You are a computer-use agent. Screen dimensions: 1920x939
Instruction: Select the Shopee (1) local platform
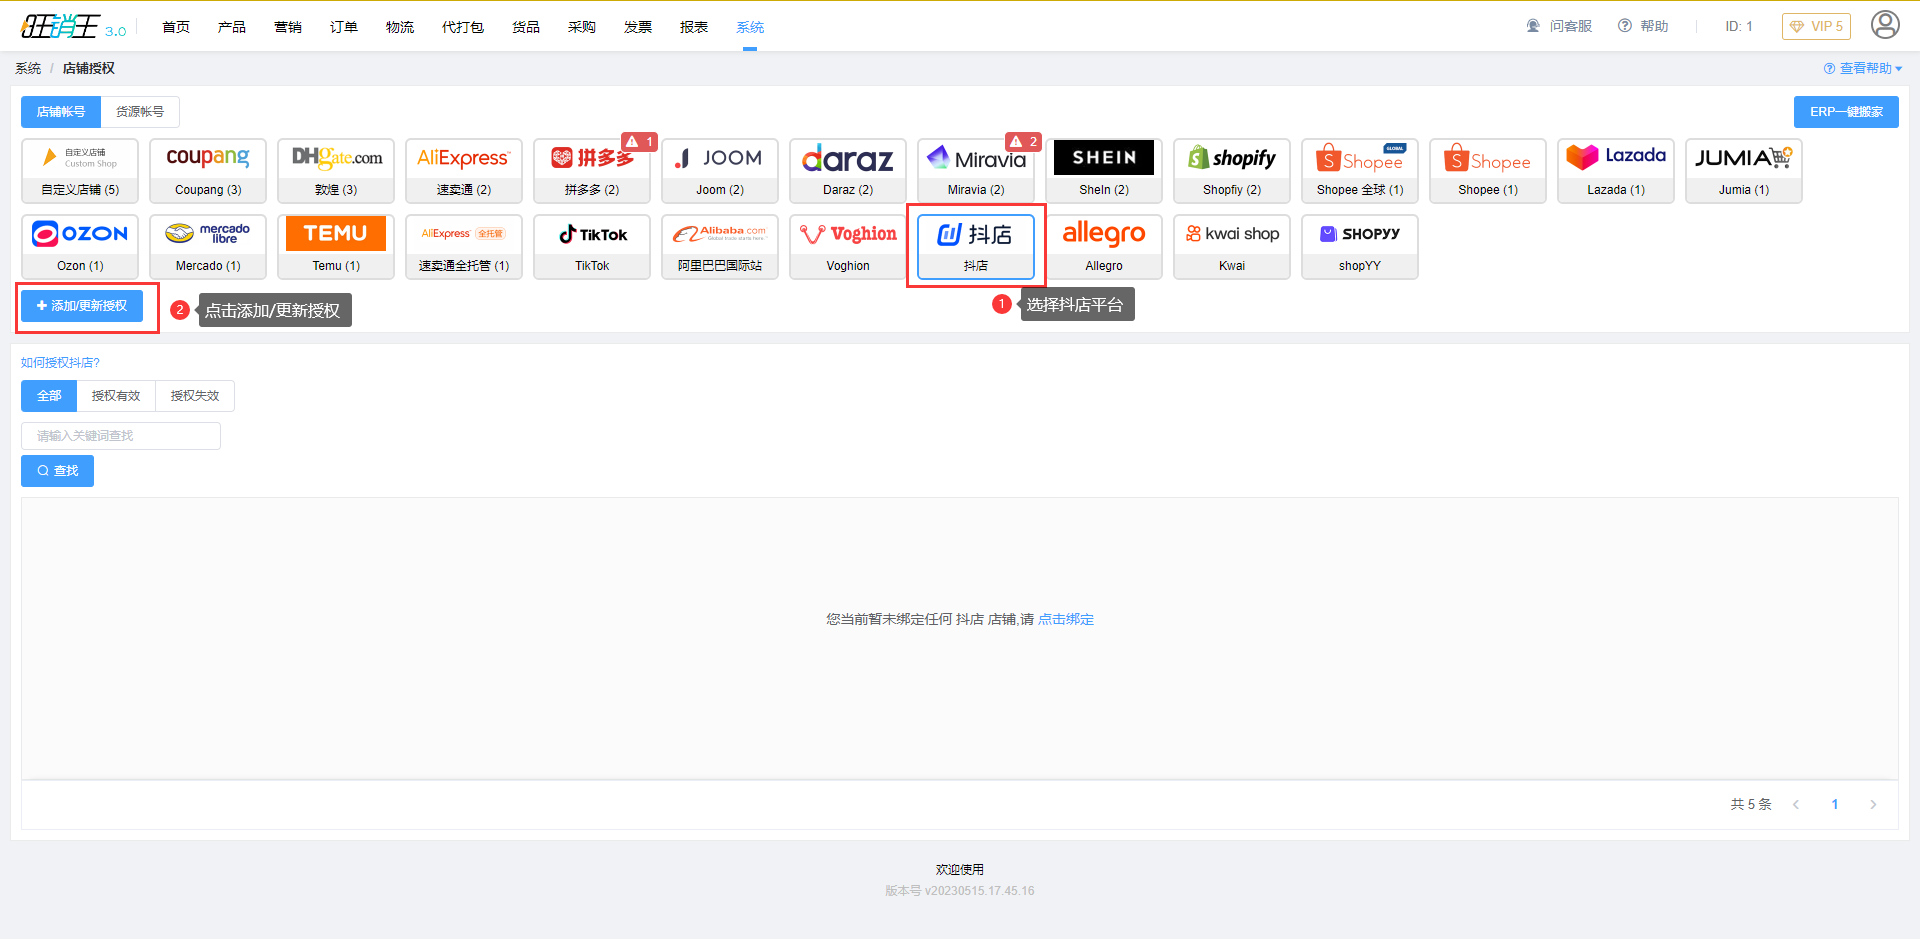(1488, 171)
